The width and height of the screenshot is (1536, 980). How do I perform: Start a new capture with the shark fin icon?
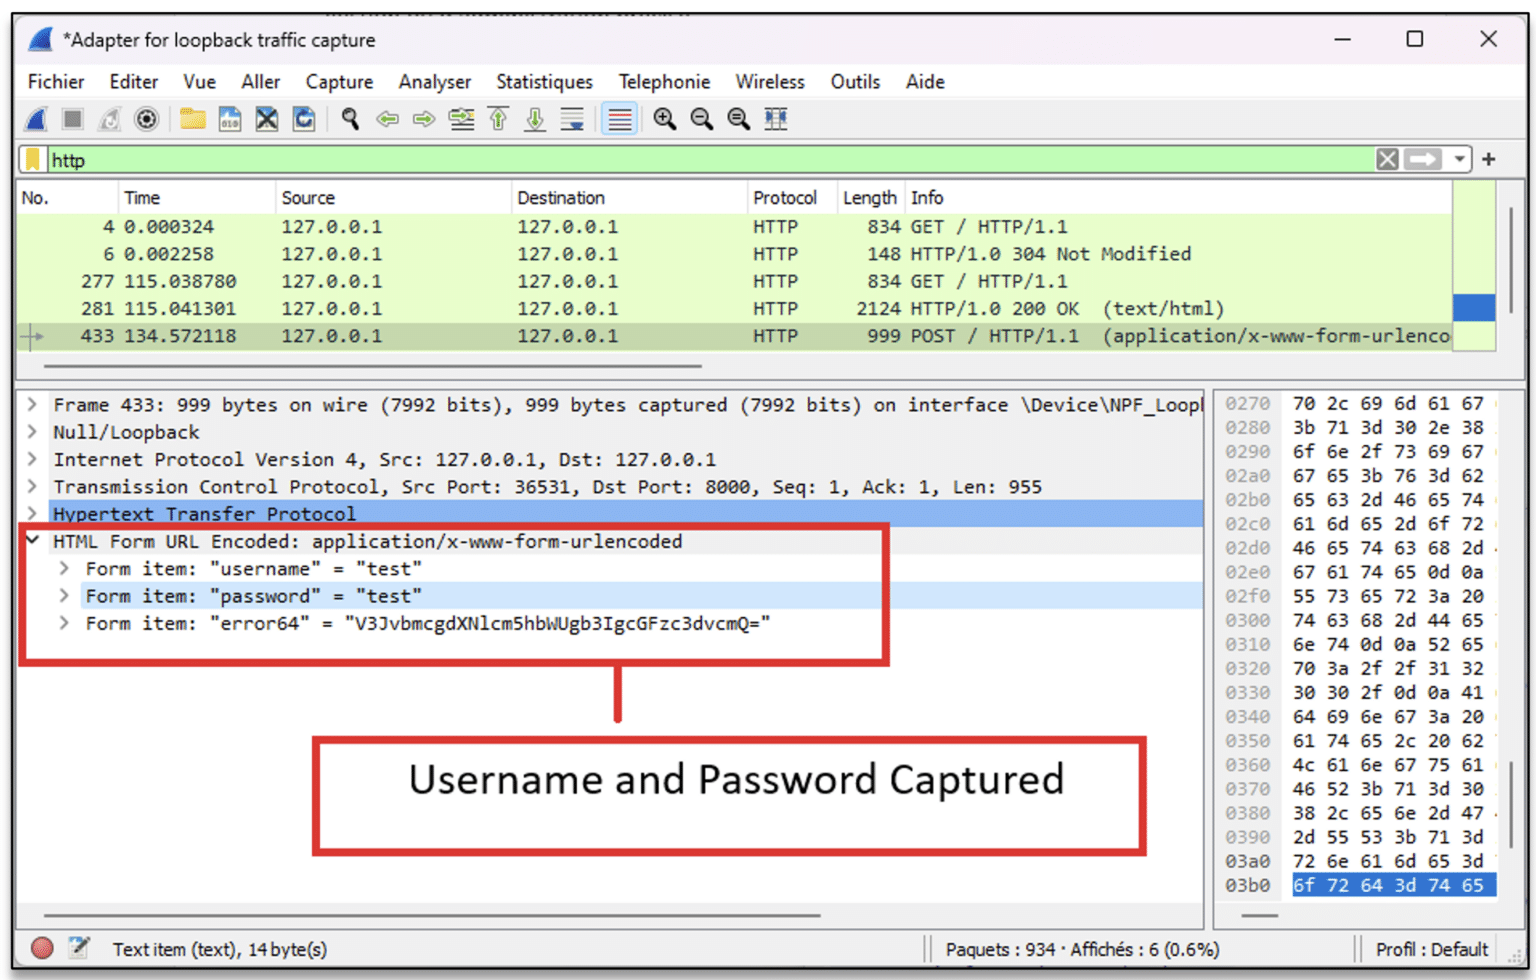coord(36,119)
